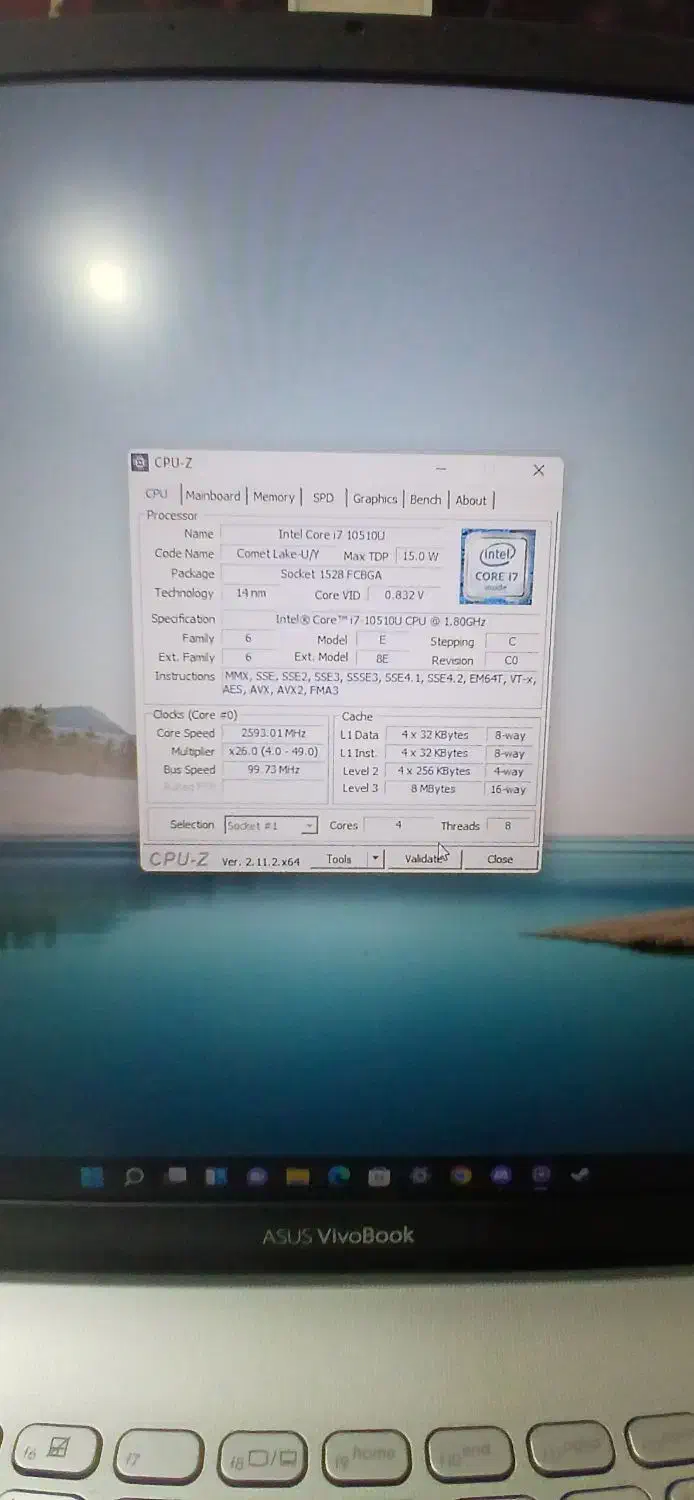The image size is (694, 1500).
Task: Launch File Explorer from the taskbar
Action: click(x=298, y=1177)
